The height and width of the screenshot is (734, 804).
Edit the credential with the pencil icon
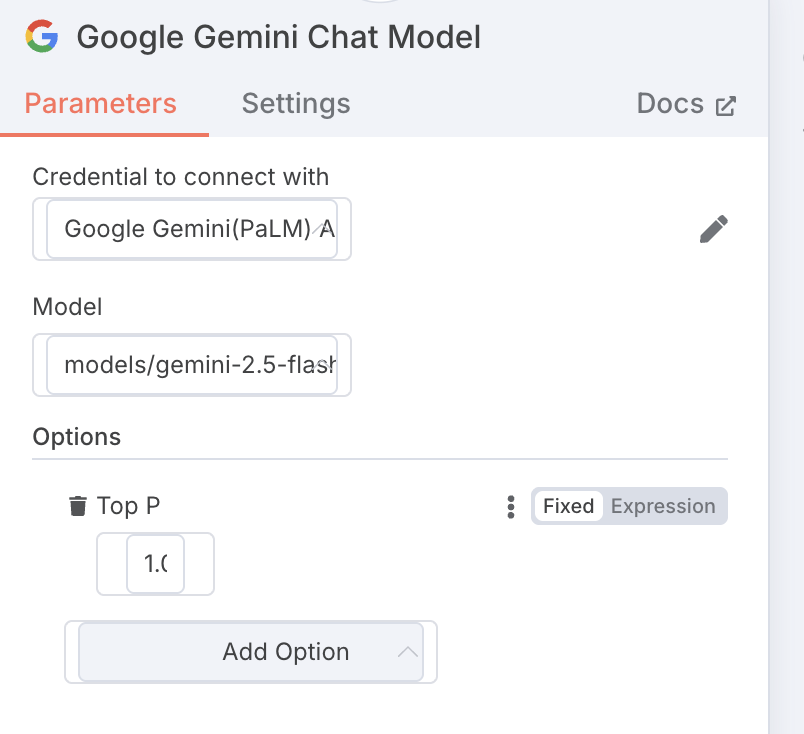coord(713,229)
